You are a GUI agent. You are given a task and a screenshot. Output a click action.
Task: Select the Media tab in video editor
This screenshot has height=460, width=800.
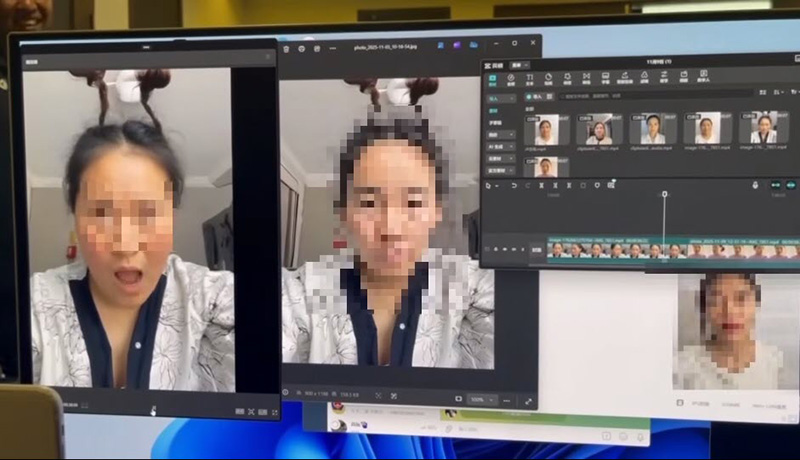493,79
